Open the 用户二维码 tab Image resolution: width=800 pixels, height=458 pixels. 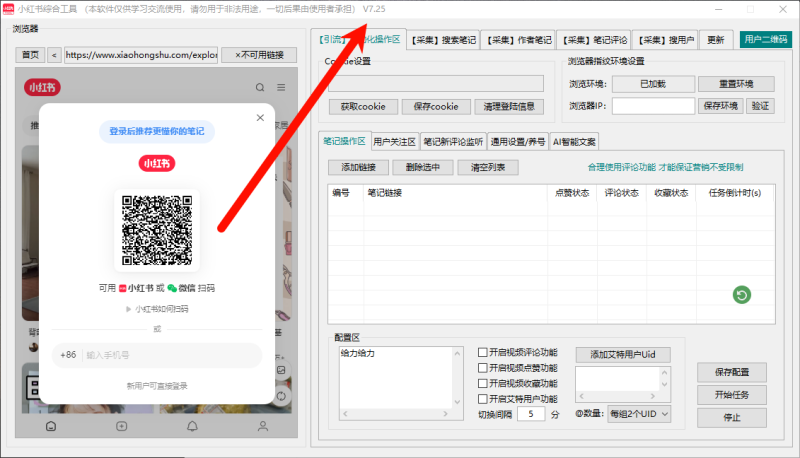[765, 39]
